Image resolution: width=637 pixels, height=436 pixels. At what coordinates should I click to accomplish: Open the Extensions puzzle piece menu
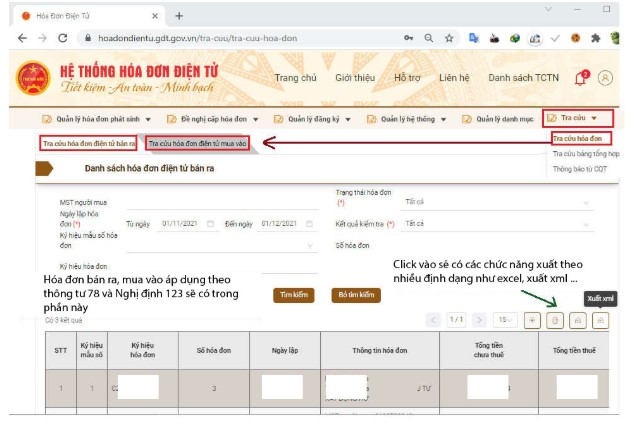(x=596, y=39)
